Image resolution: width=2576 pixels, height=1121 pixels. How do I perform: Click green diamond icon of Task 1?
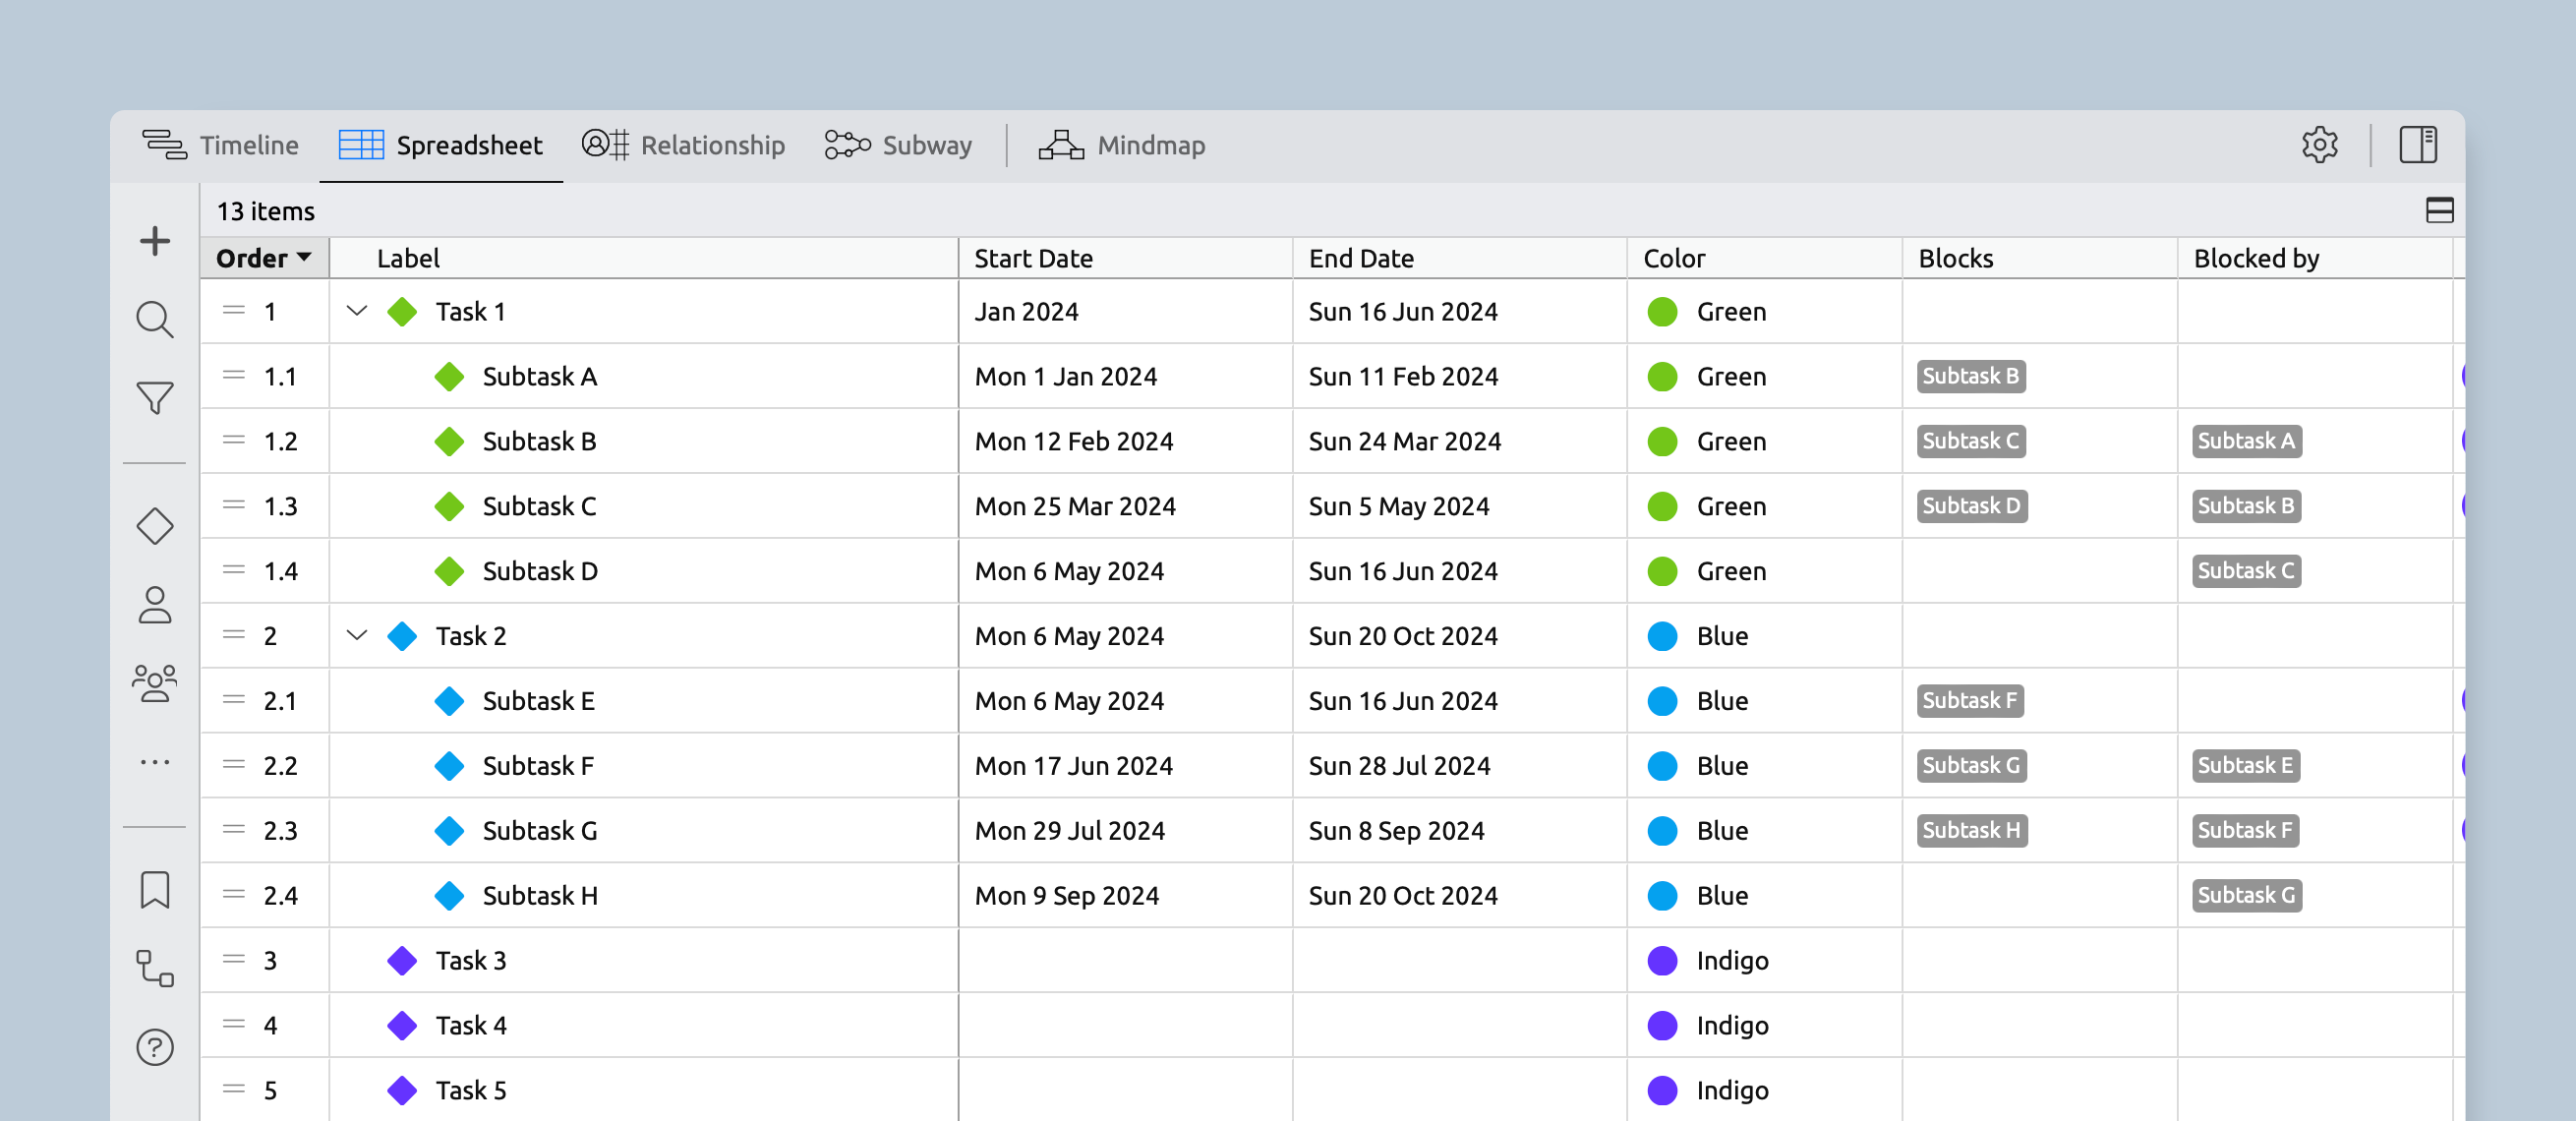[x=402, y=311]
